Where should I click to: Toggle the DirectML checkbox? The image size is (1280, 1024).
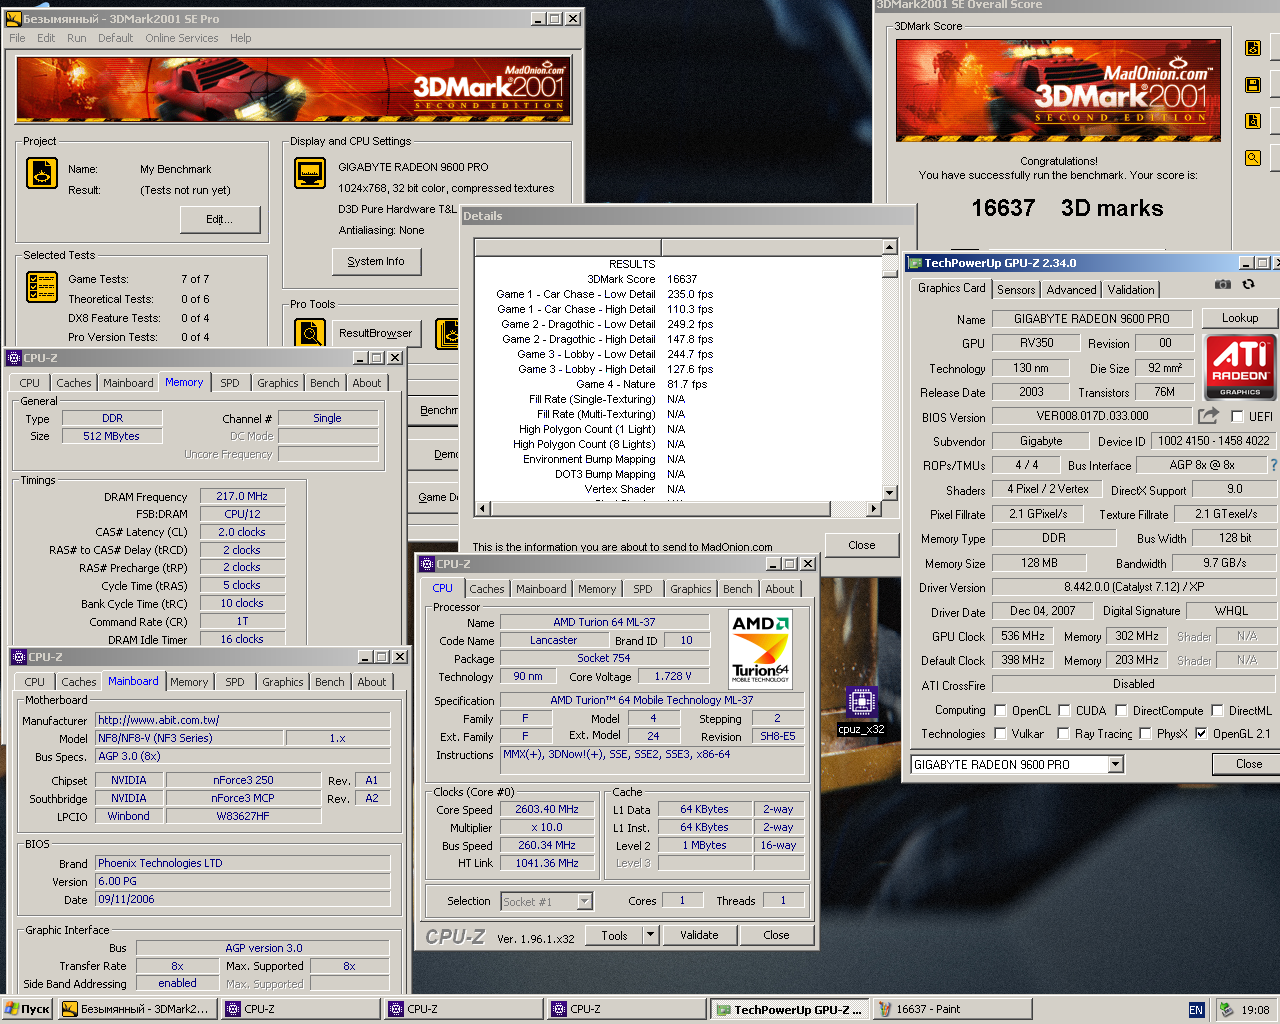pos(1217,711)
